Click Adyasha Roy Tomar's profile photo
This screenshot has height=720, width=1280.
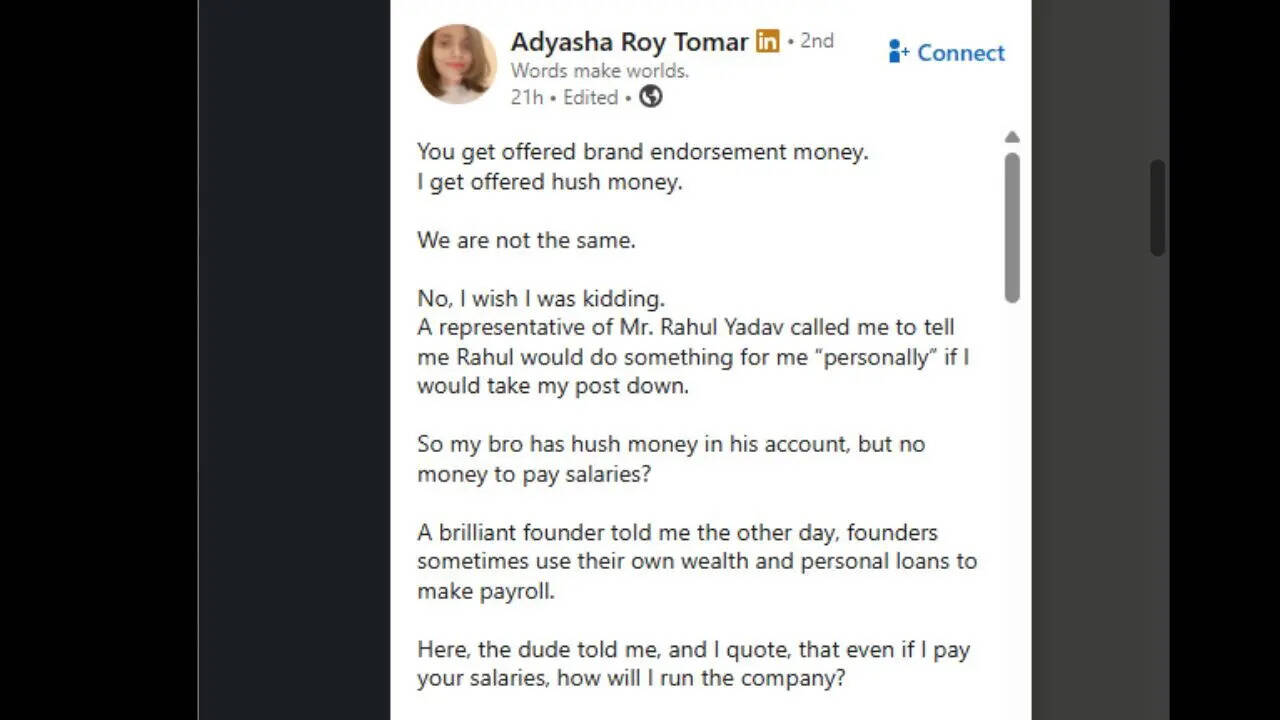click(456, 64)
